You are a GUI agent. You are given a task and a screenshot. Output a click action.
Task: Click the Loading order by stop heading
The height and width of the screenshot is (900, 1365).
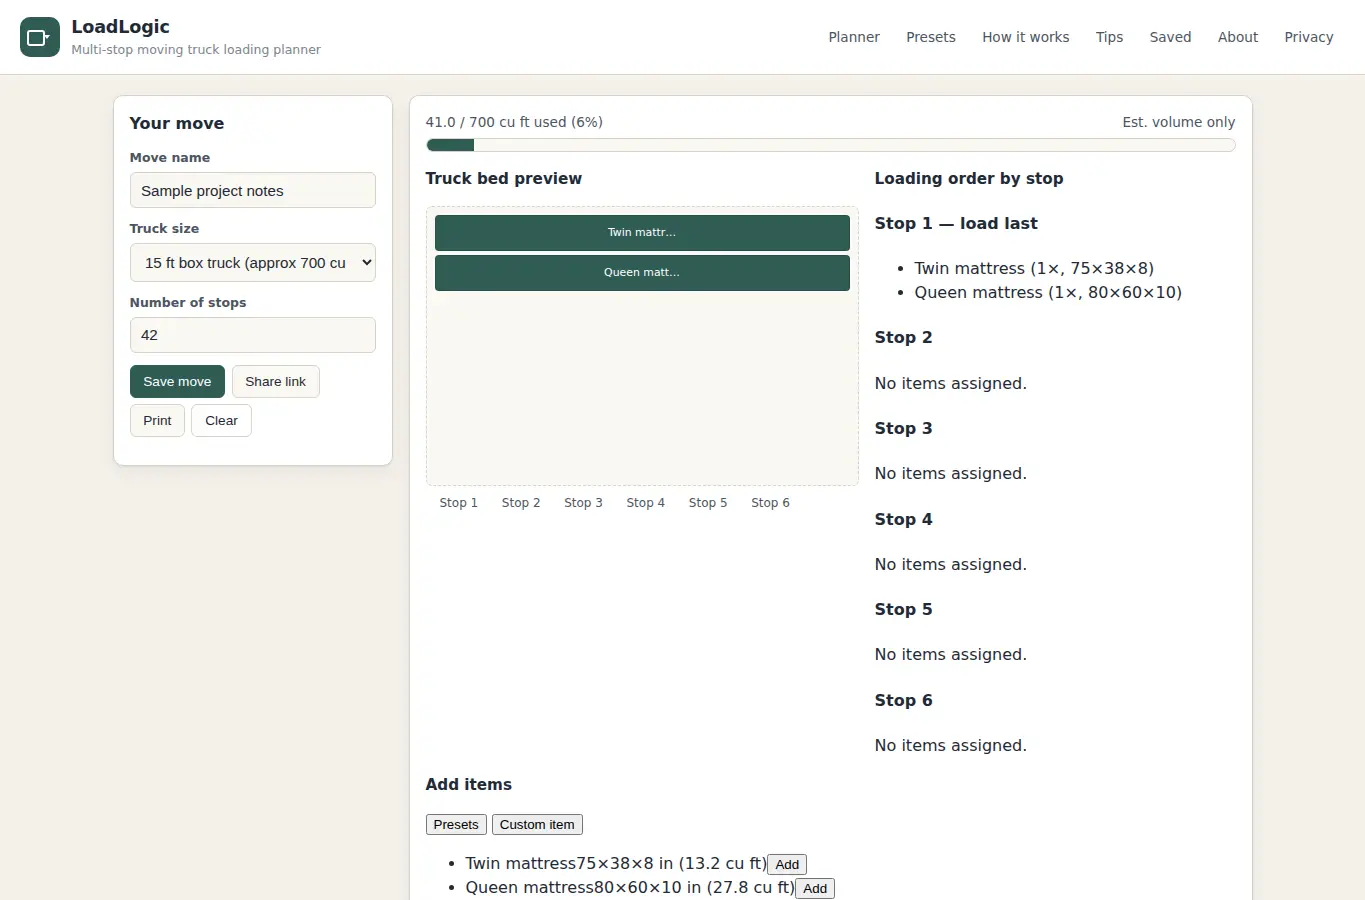point(969,178)
